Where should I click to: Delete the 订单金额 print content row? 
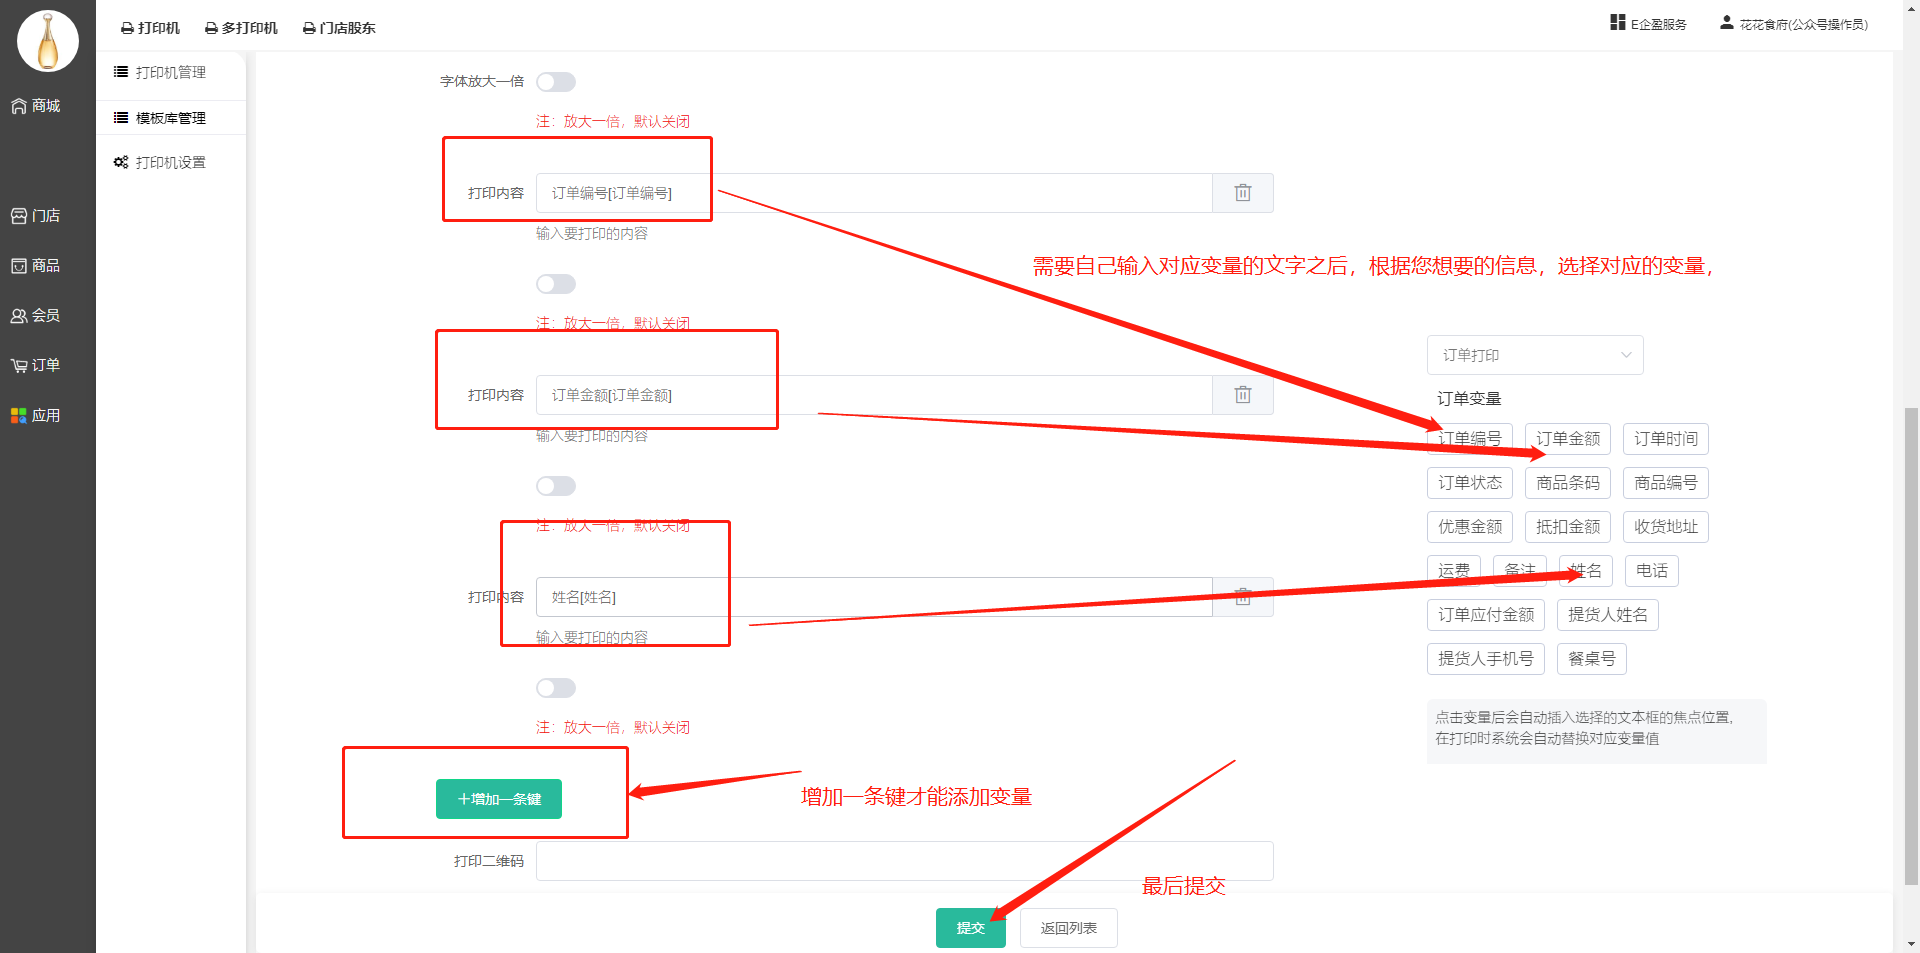click(x=1242, y=395)
